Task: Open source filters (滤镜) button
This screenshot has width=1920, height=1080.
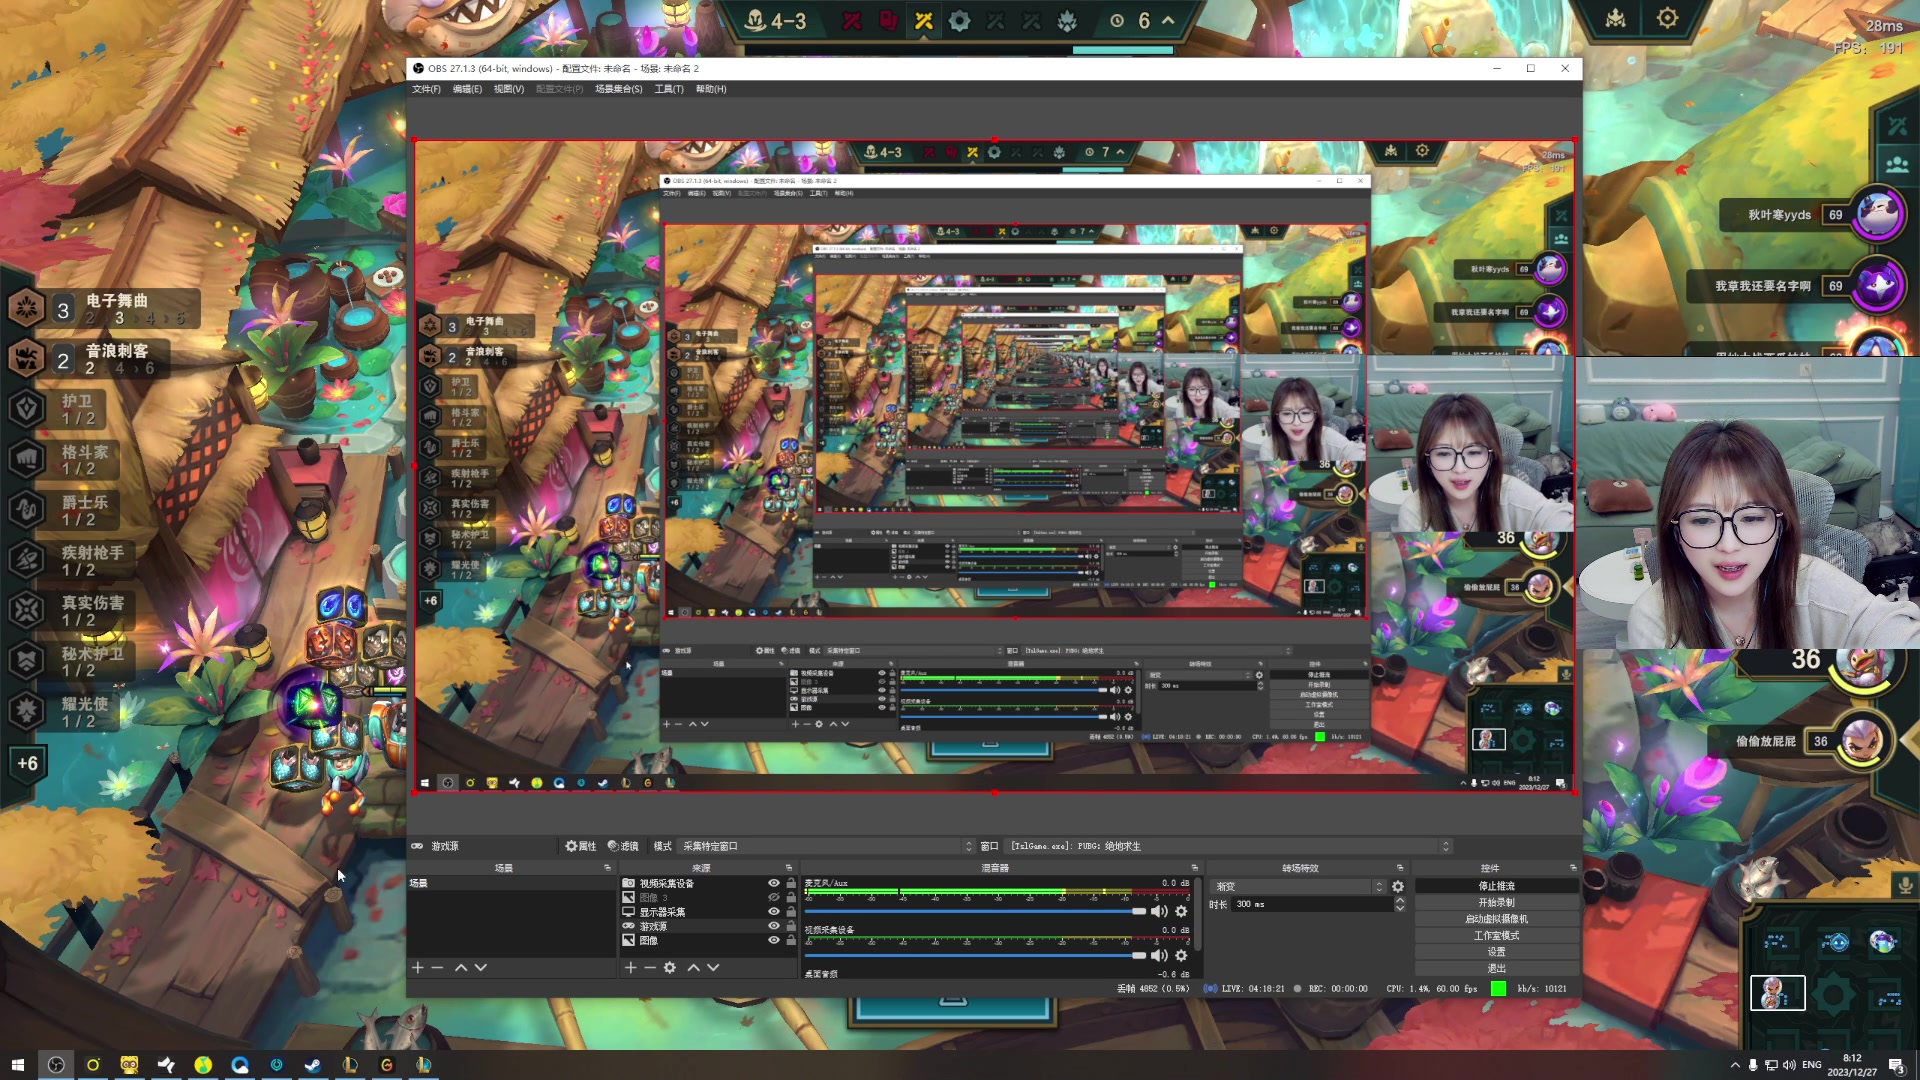Action: pyautogui.click(x=623, y=846)
